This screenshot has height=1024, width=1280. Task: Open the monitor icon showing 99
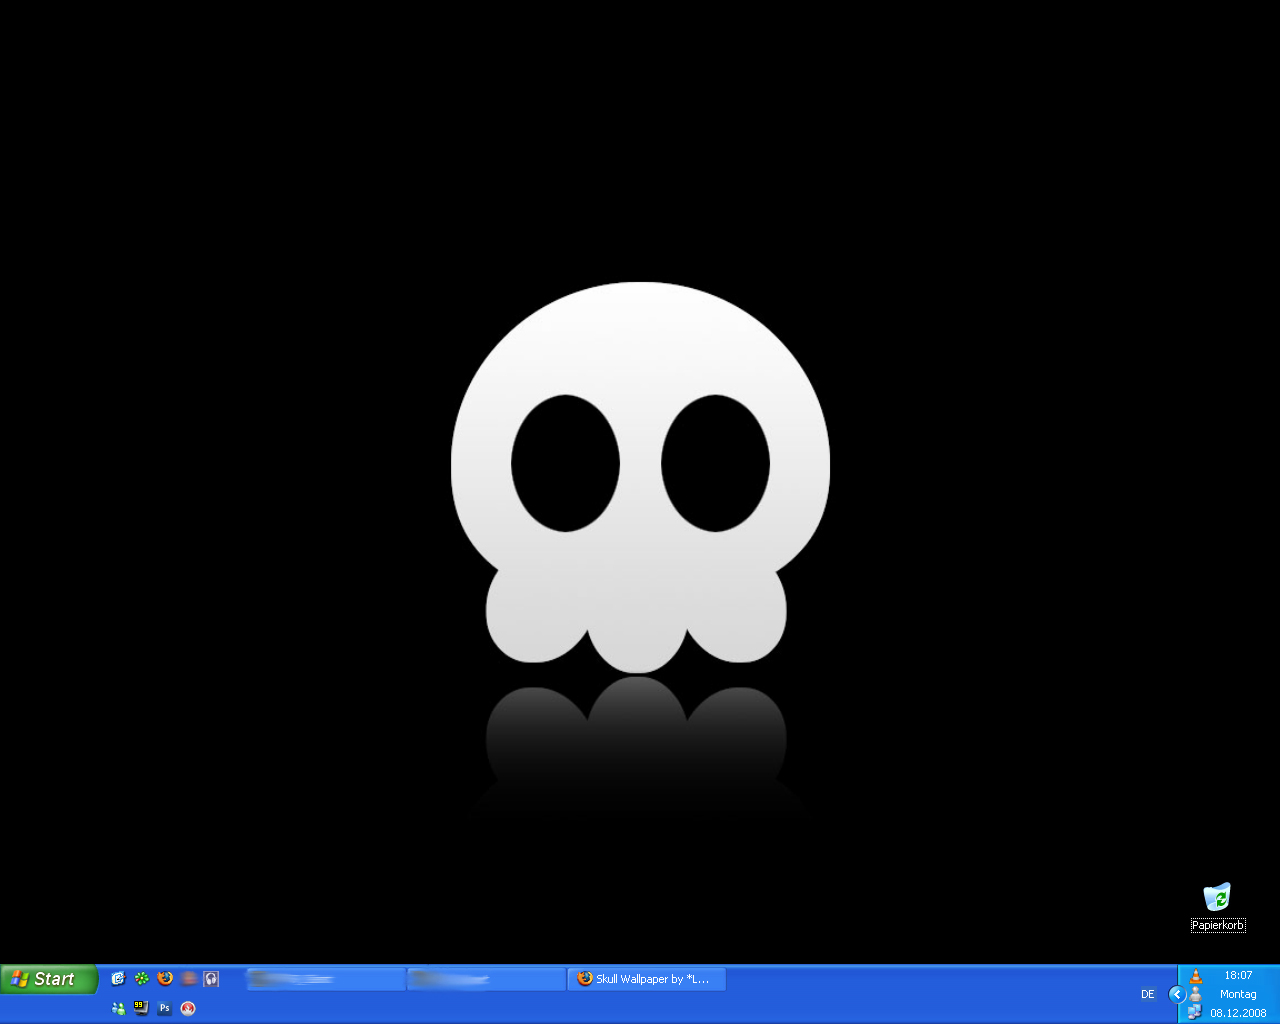click(141, 1008)
